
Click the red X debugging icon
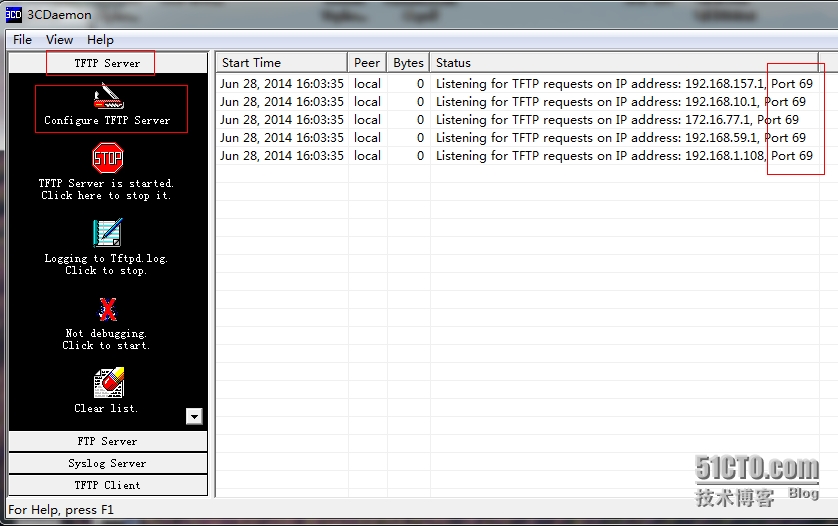coord(107,308)
